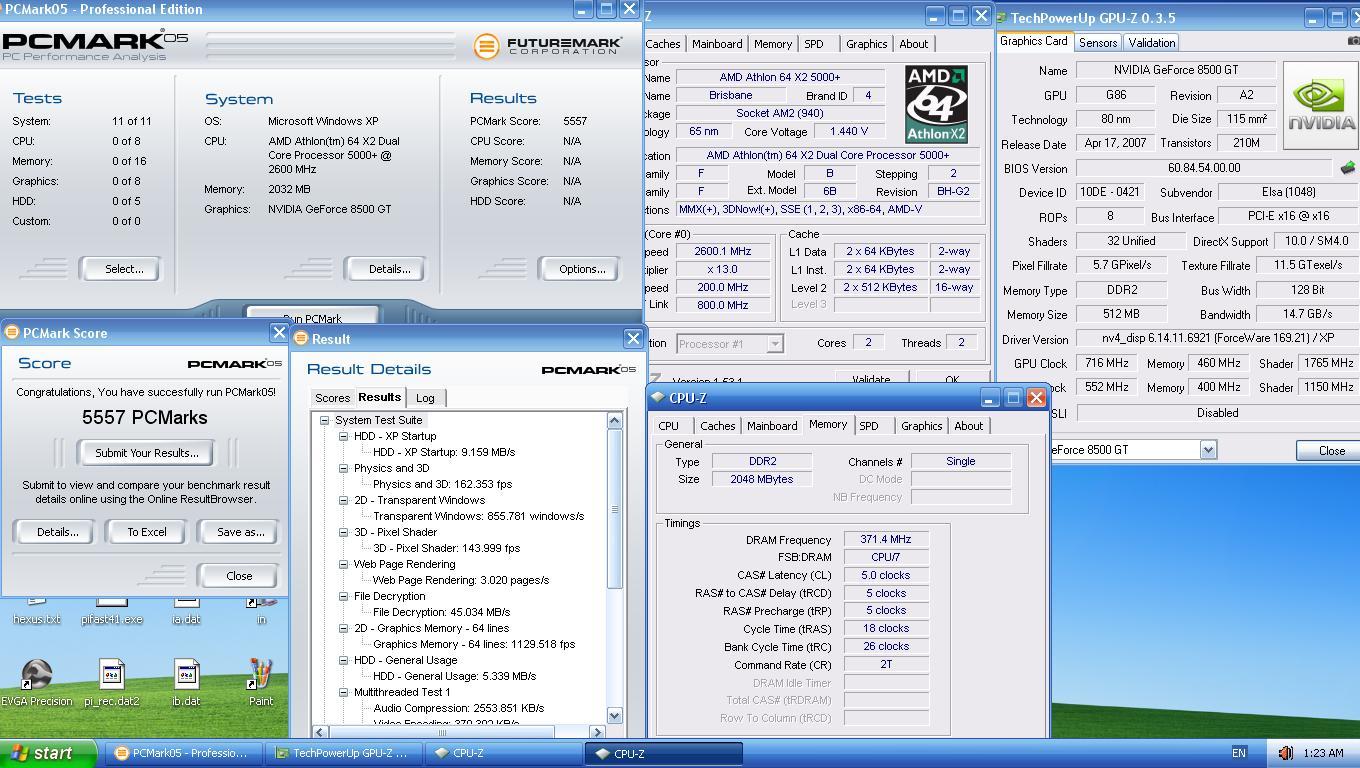
Task: Click the right arrow of the result horizontal scrollbar
Action: click(x=597, y=732)
